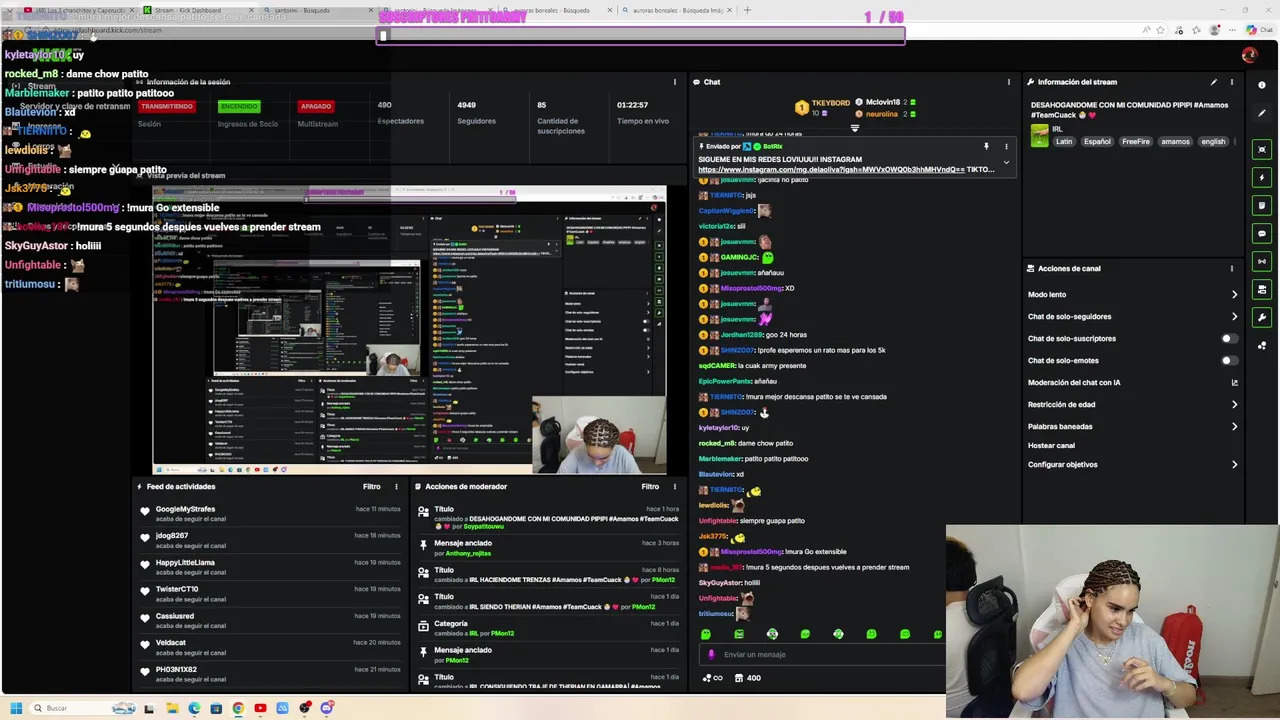Open Google Chrome from taskbar

pos(238,708)
